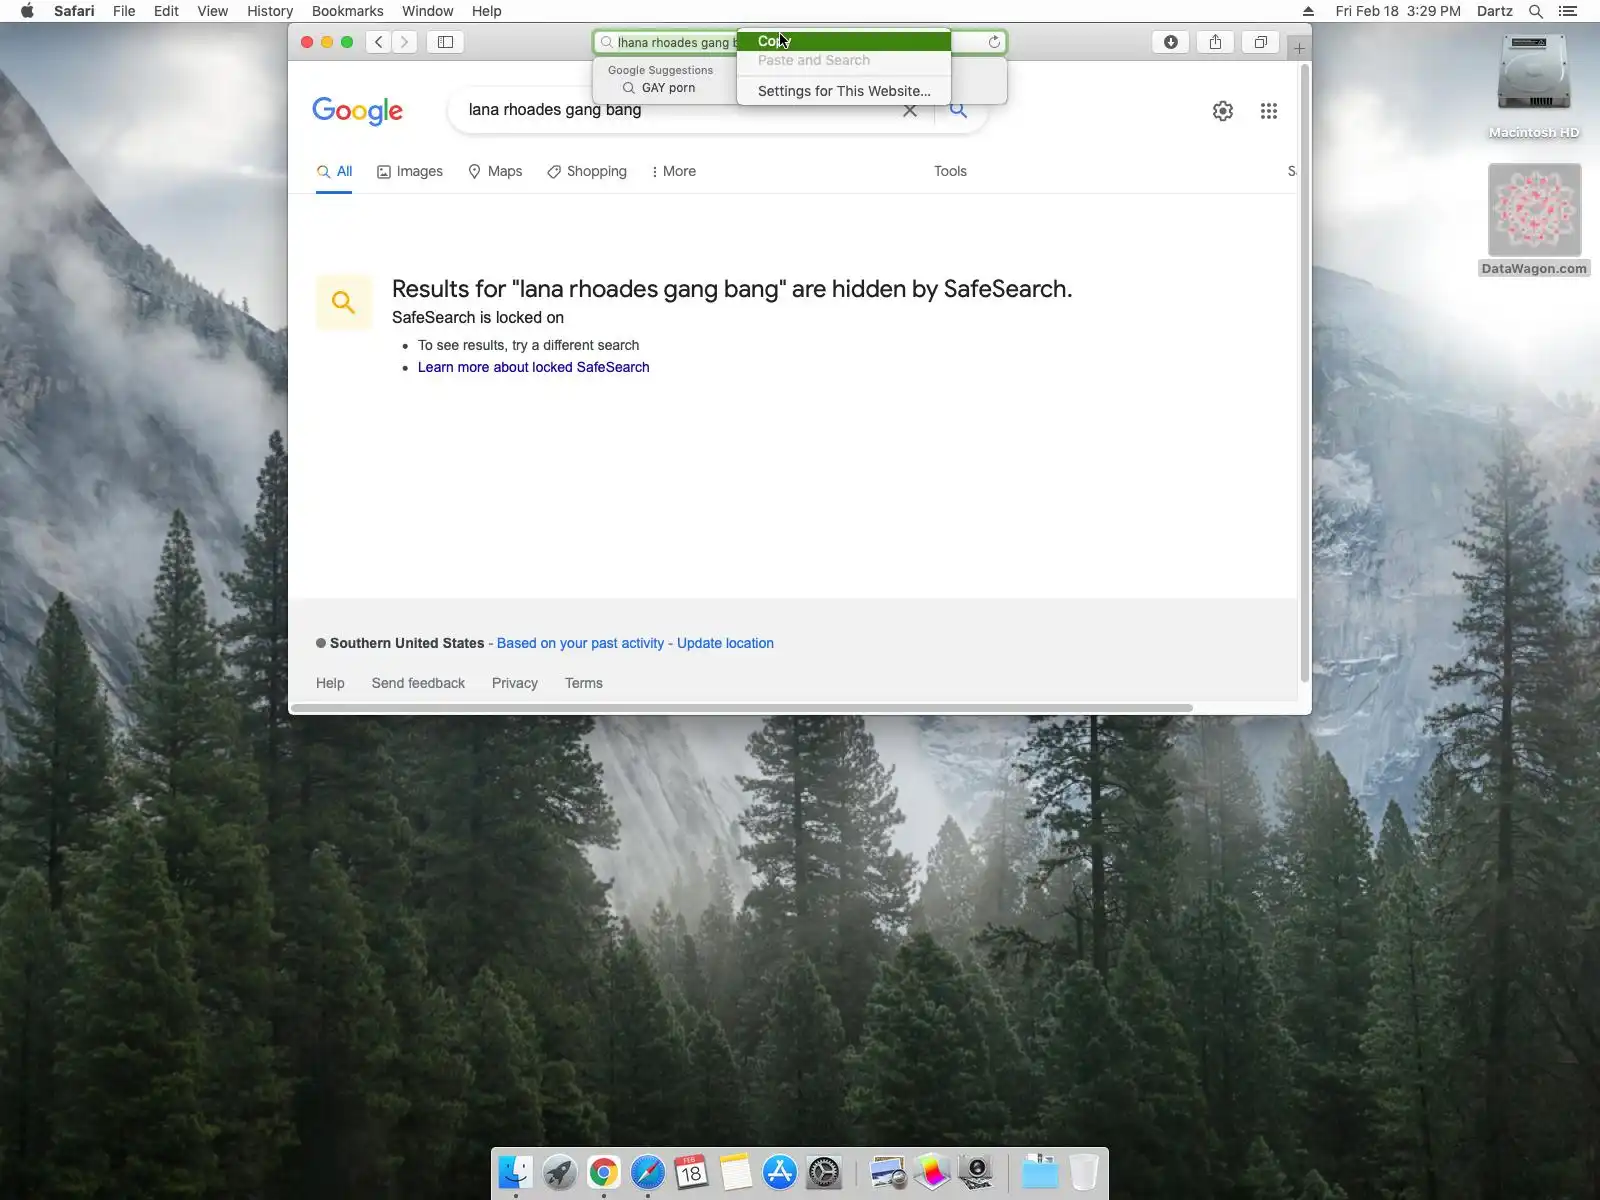Click the horizontal scrollbar at window bottom
Screen dimensions: 1600x1200
pos(742,708)
